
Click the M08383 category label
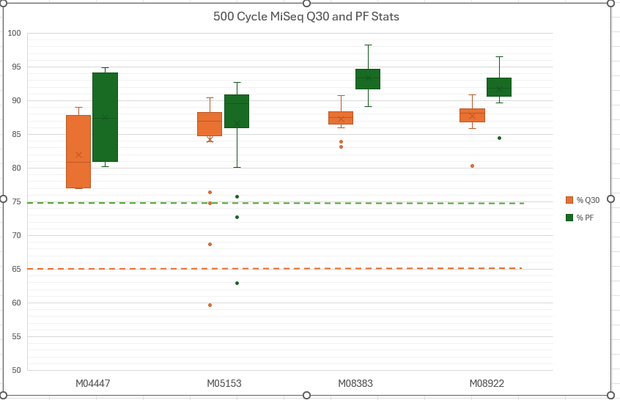[355, 383]
